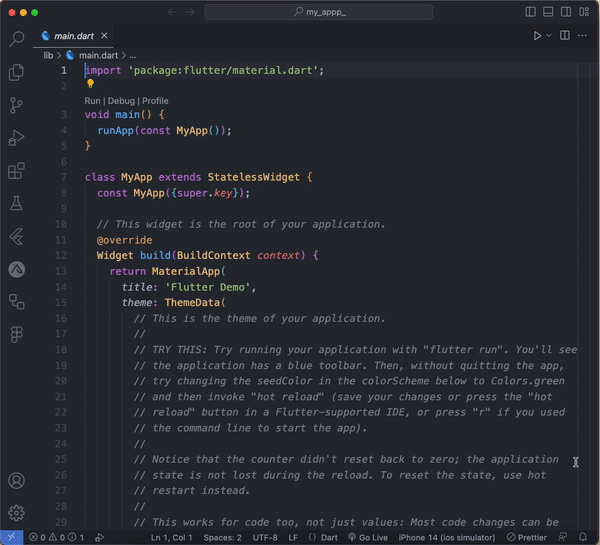
Task: Click the lightbulb code action icon
Action: (90, 83)
